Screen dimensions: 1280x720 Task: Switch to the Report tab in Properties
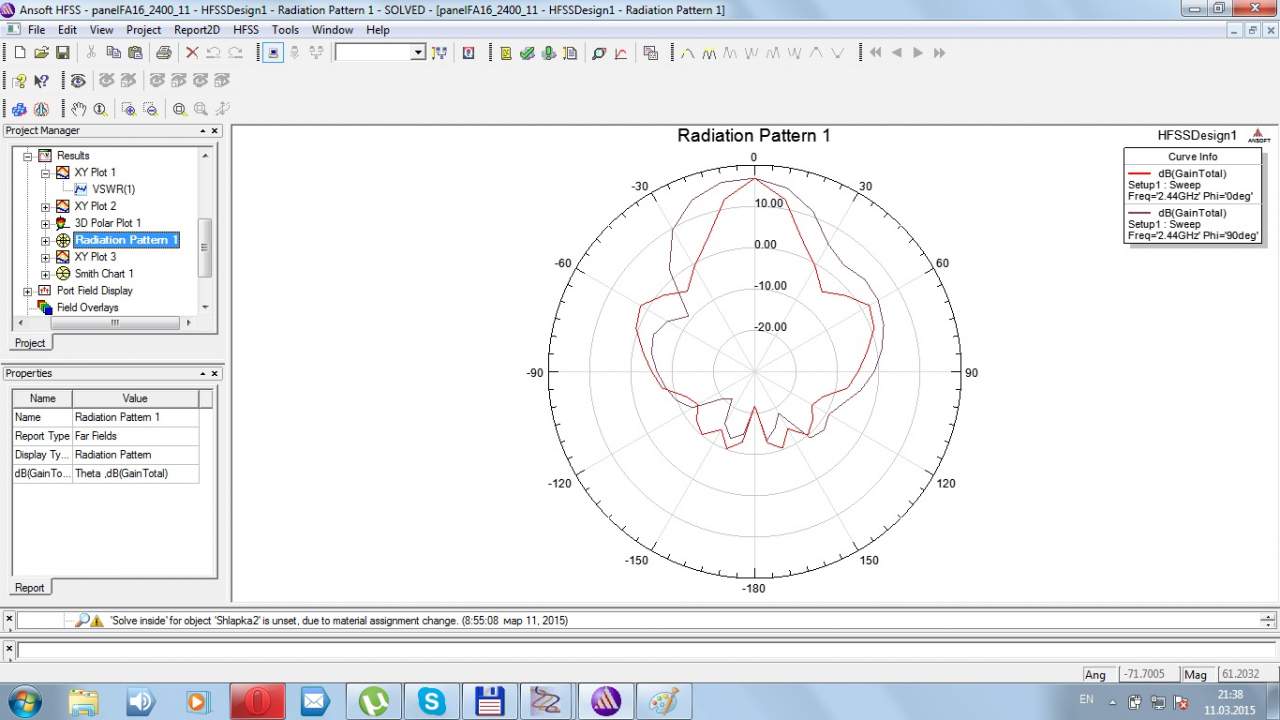[x=29, y=588]
